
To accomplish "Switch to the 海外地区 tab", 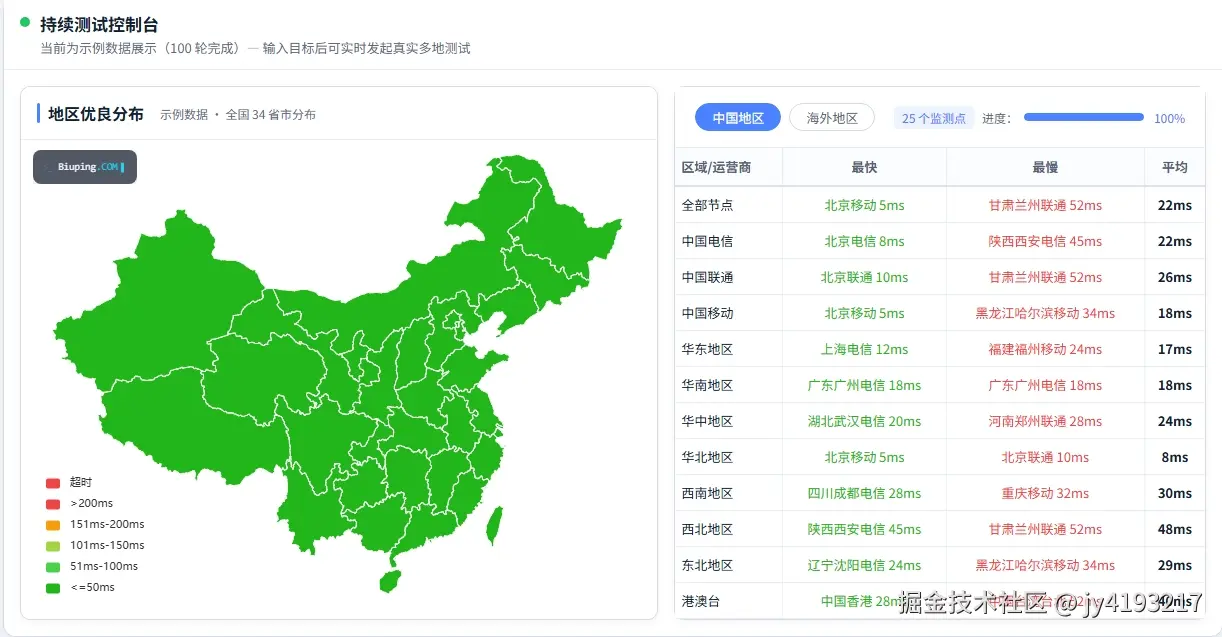I will (832, 118).
